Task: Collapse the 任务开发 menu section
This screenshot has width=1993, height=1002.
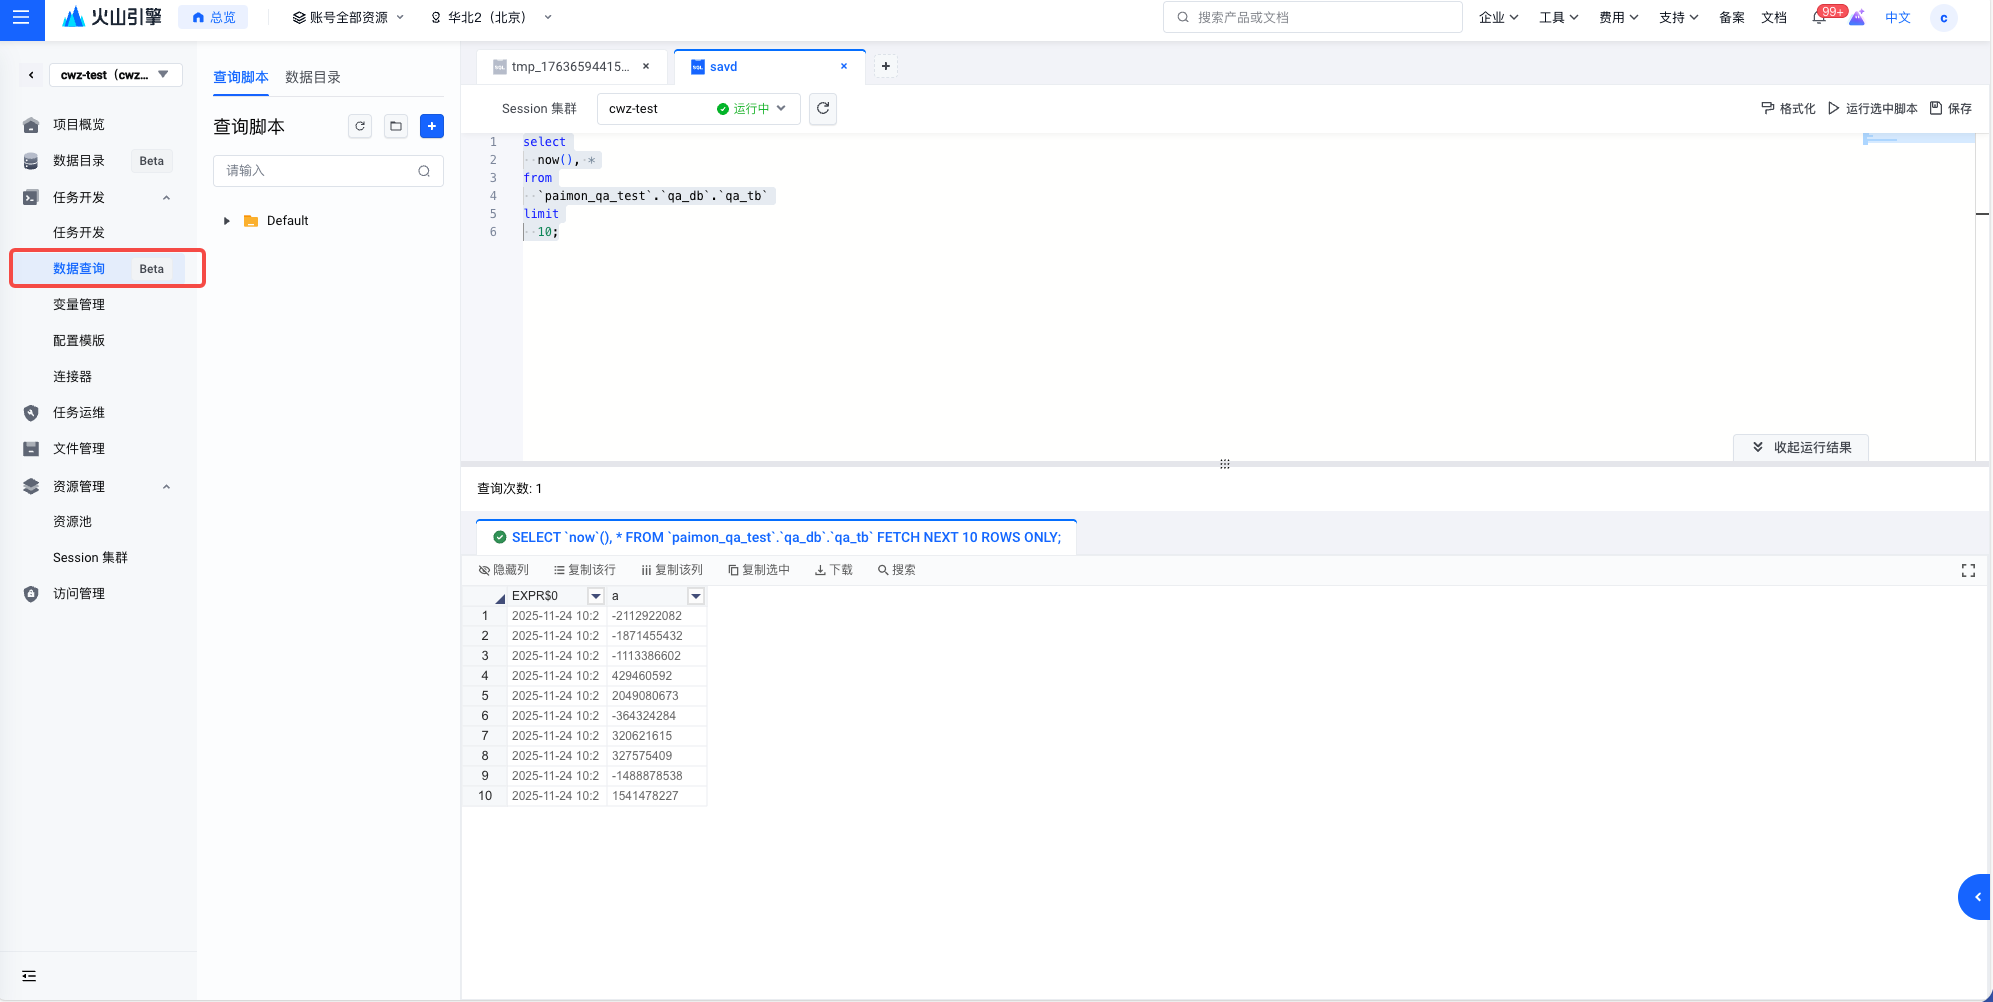Action: (166, 198)
